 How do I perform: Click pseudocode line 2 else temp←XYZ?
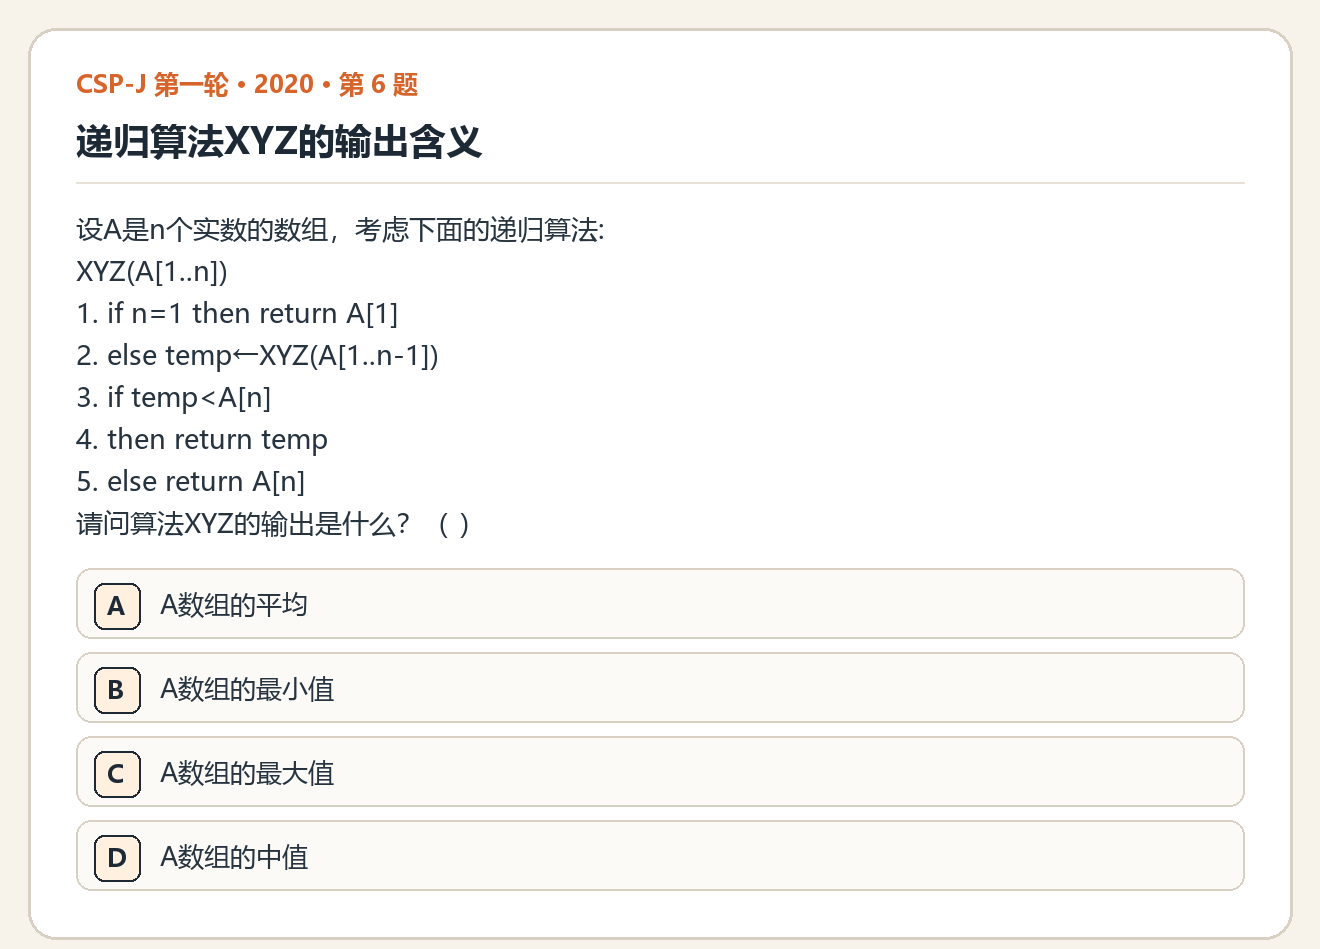point(257,356)
